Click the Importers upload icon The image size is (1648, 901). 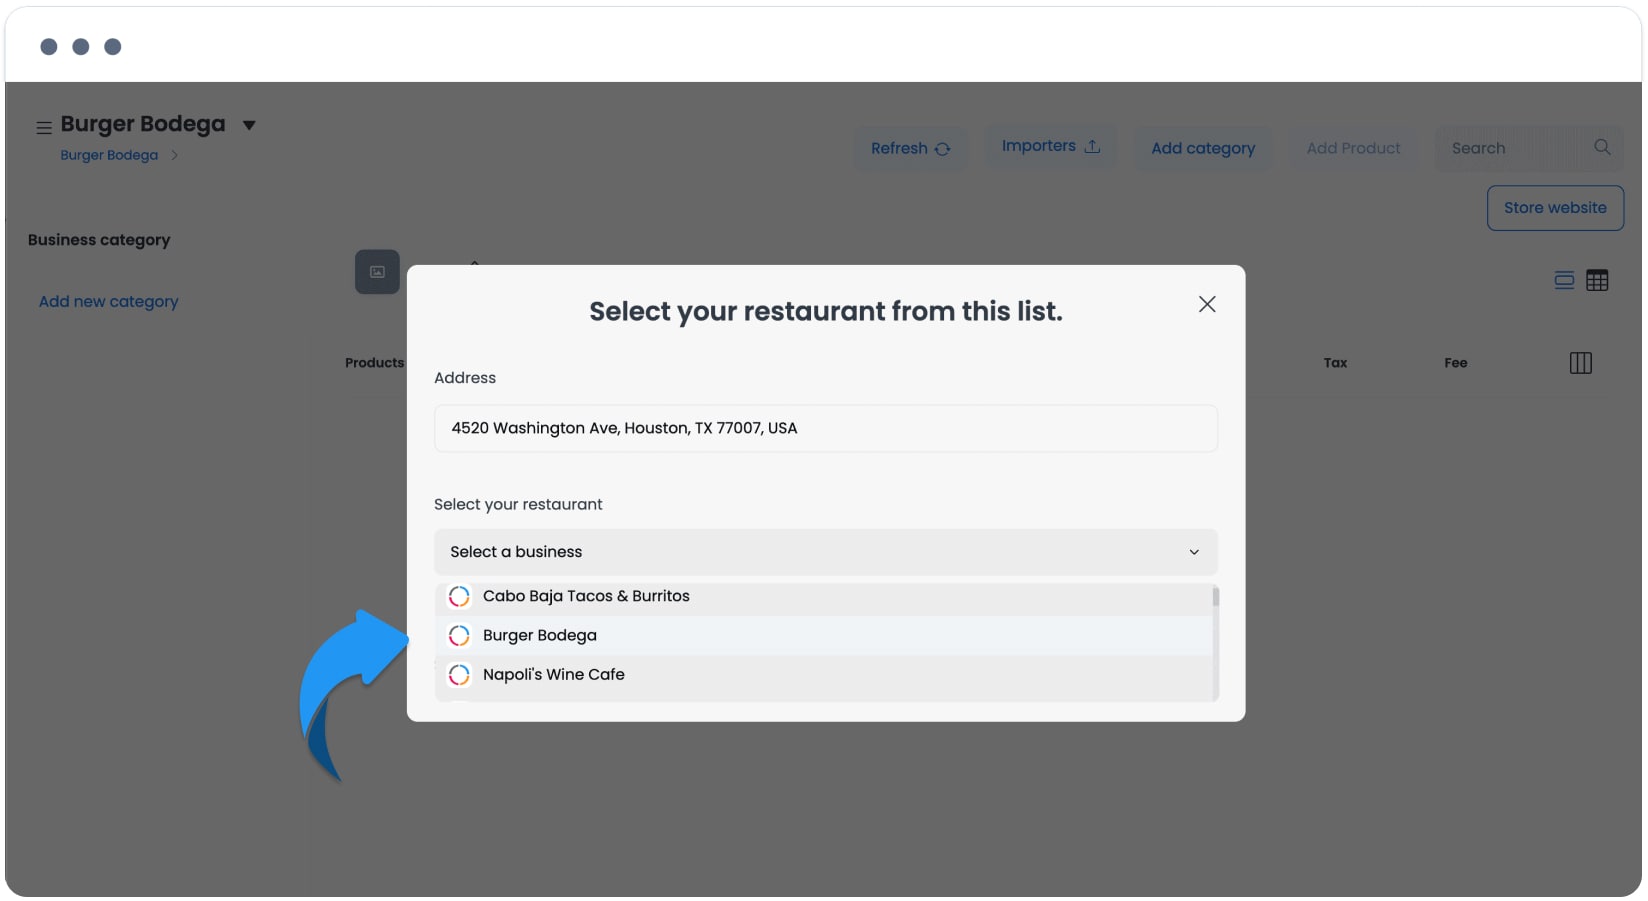pyautogui.click(x=1092, y=146)
